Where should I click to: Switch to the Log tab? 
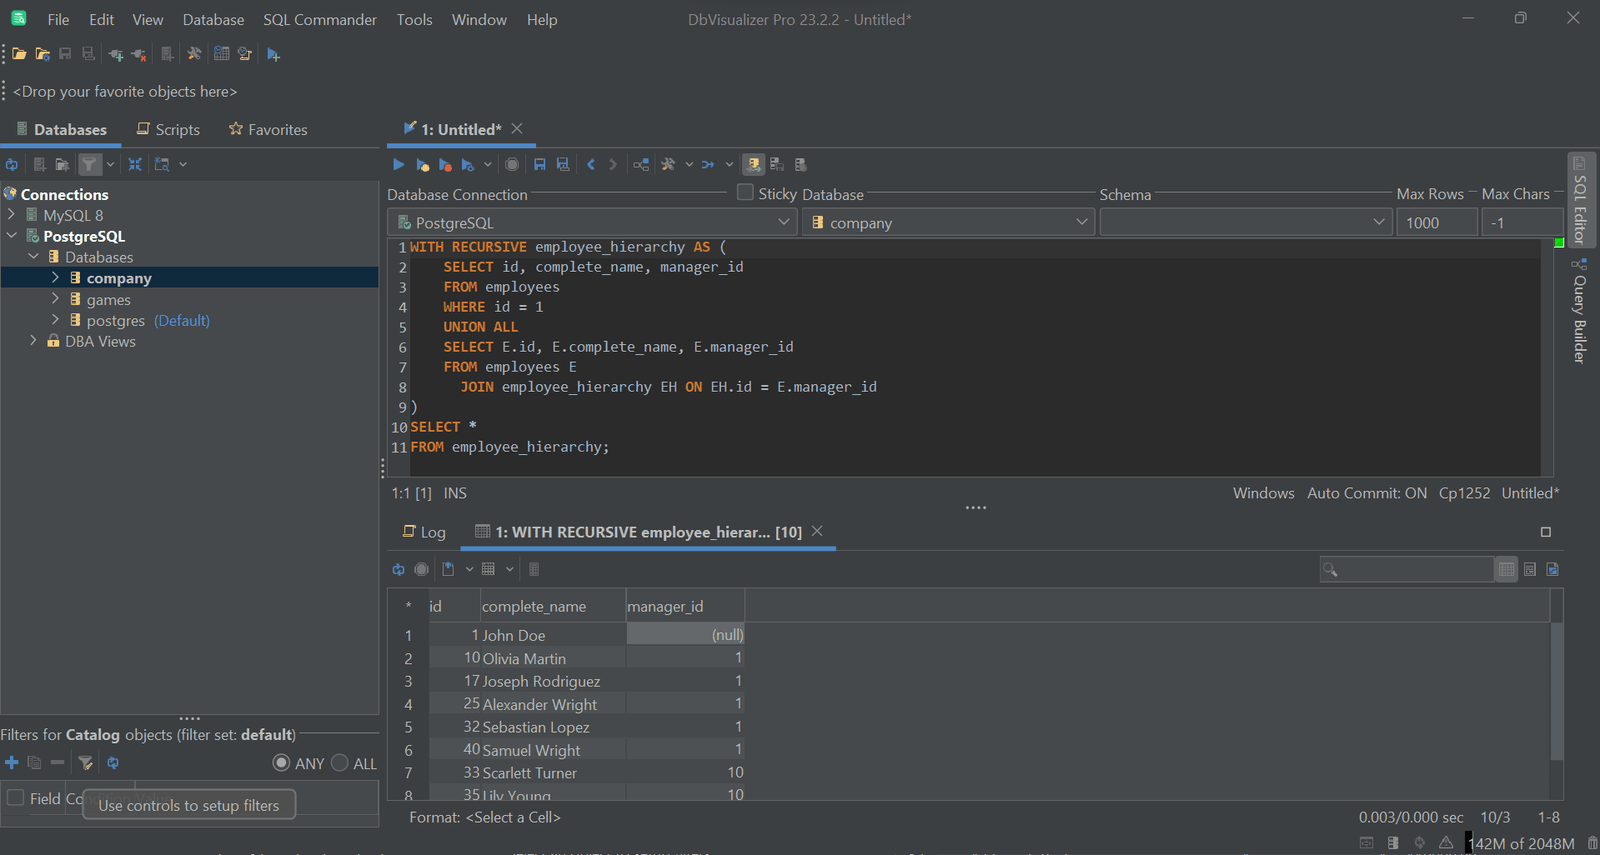pos(424,532)
